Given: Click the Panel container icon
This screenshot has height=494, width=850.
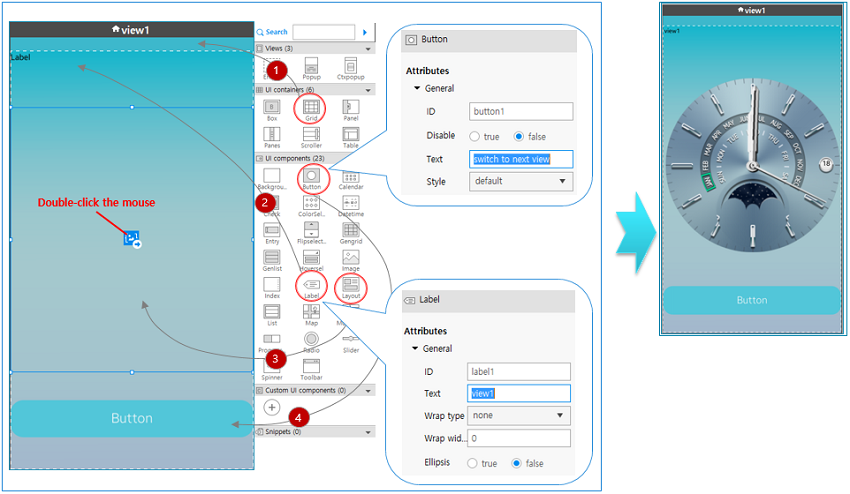Looking at the screenshot, I should point(351,108).
